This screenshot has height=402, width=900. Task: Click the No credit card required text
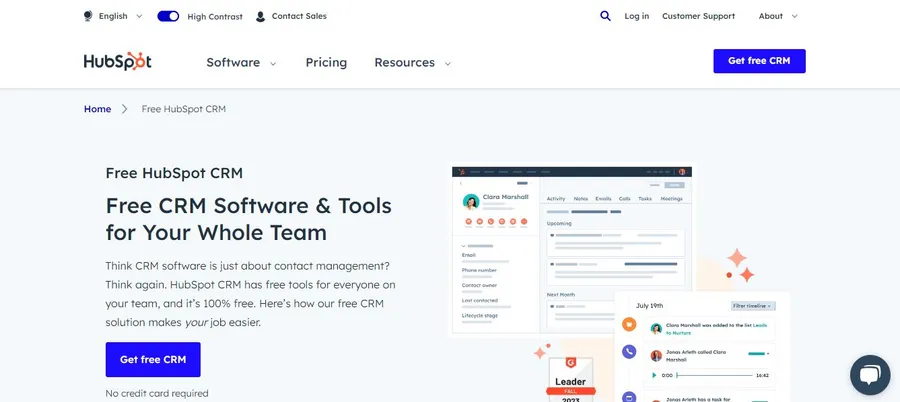tap(157, 393)
